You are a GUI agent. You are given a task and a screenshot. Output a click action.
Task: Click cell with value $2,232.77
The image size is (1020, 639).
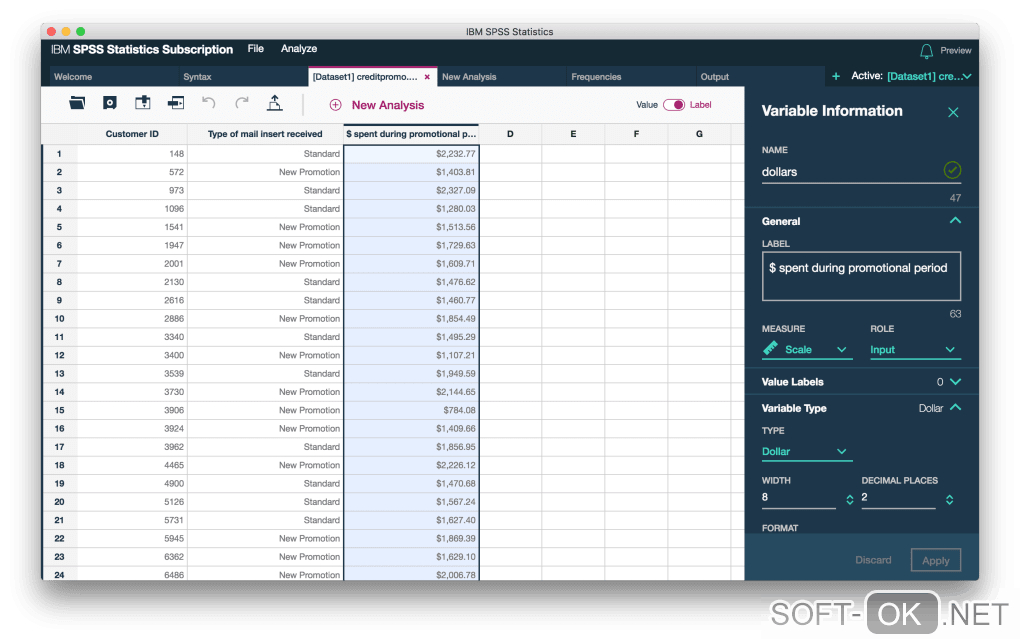point(411,154)
